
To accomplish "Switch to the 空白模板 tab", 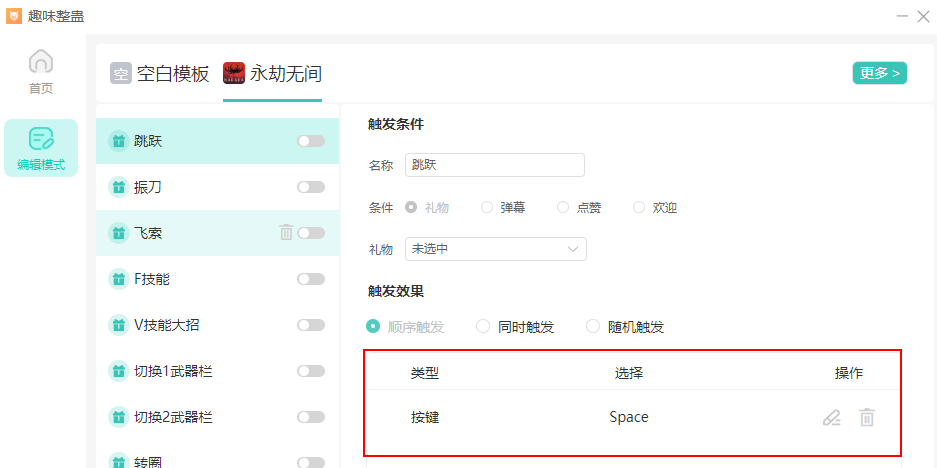I will (173, 74).
